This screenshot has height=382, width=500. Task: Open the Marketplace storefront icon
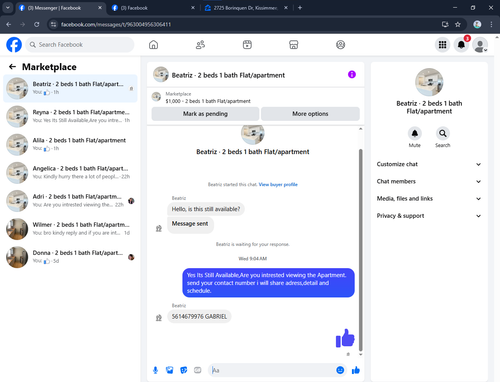[294, 45]
